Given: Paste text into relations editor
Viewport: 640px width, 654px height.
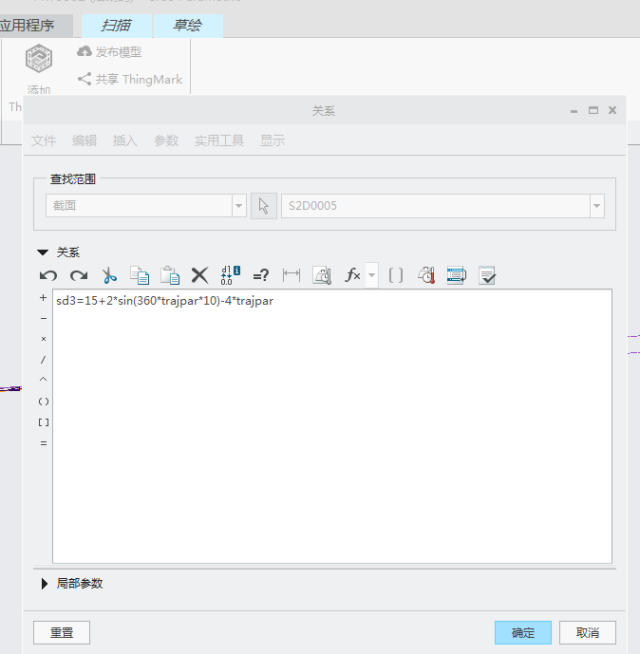Looking at the screenshot, I should (170, 276).
